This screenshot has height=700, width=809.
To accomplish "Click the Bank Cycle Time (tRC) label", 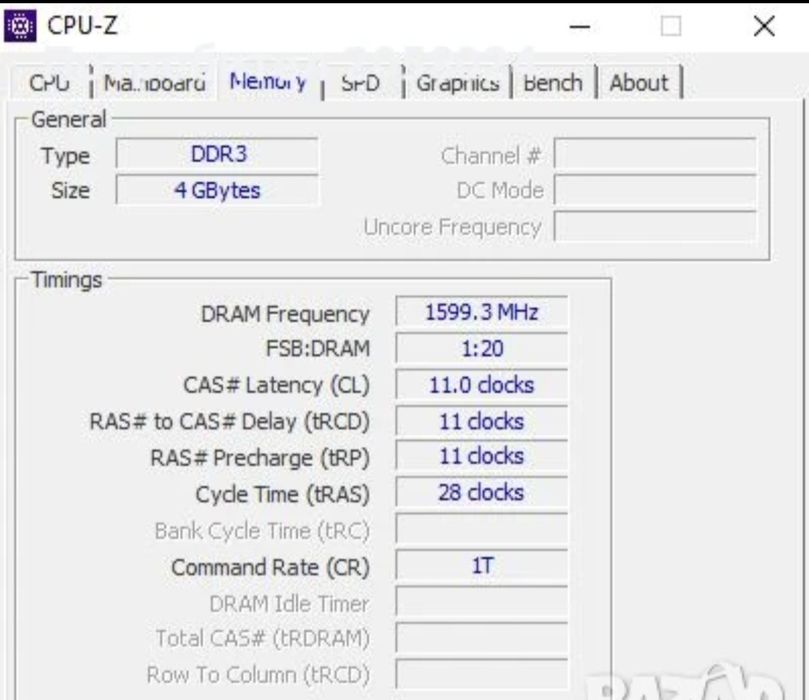I will coord(262,531).
